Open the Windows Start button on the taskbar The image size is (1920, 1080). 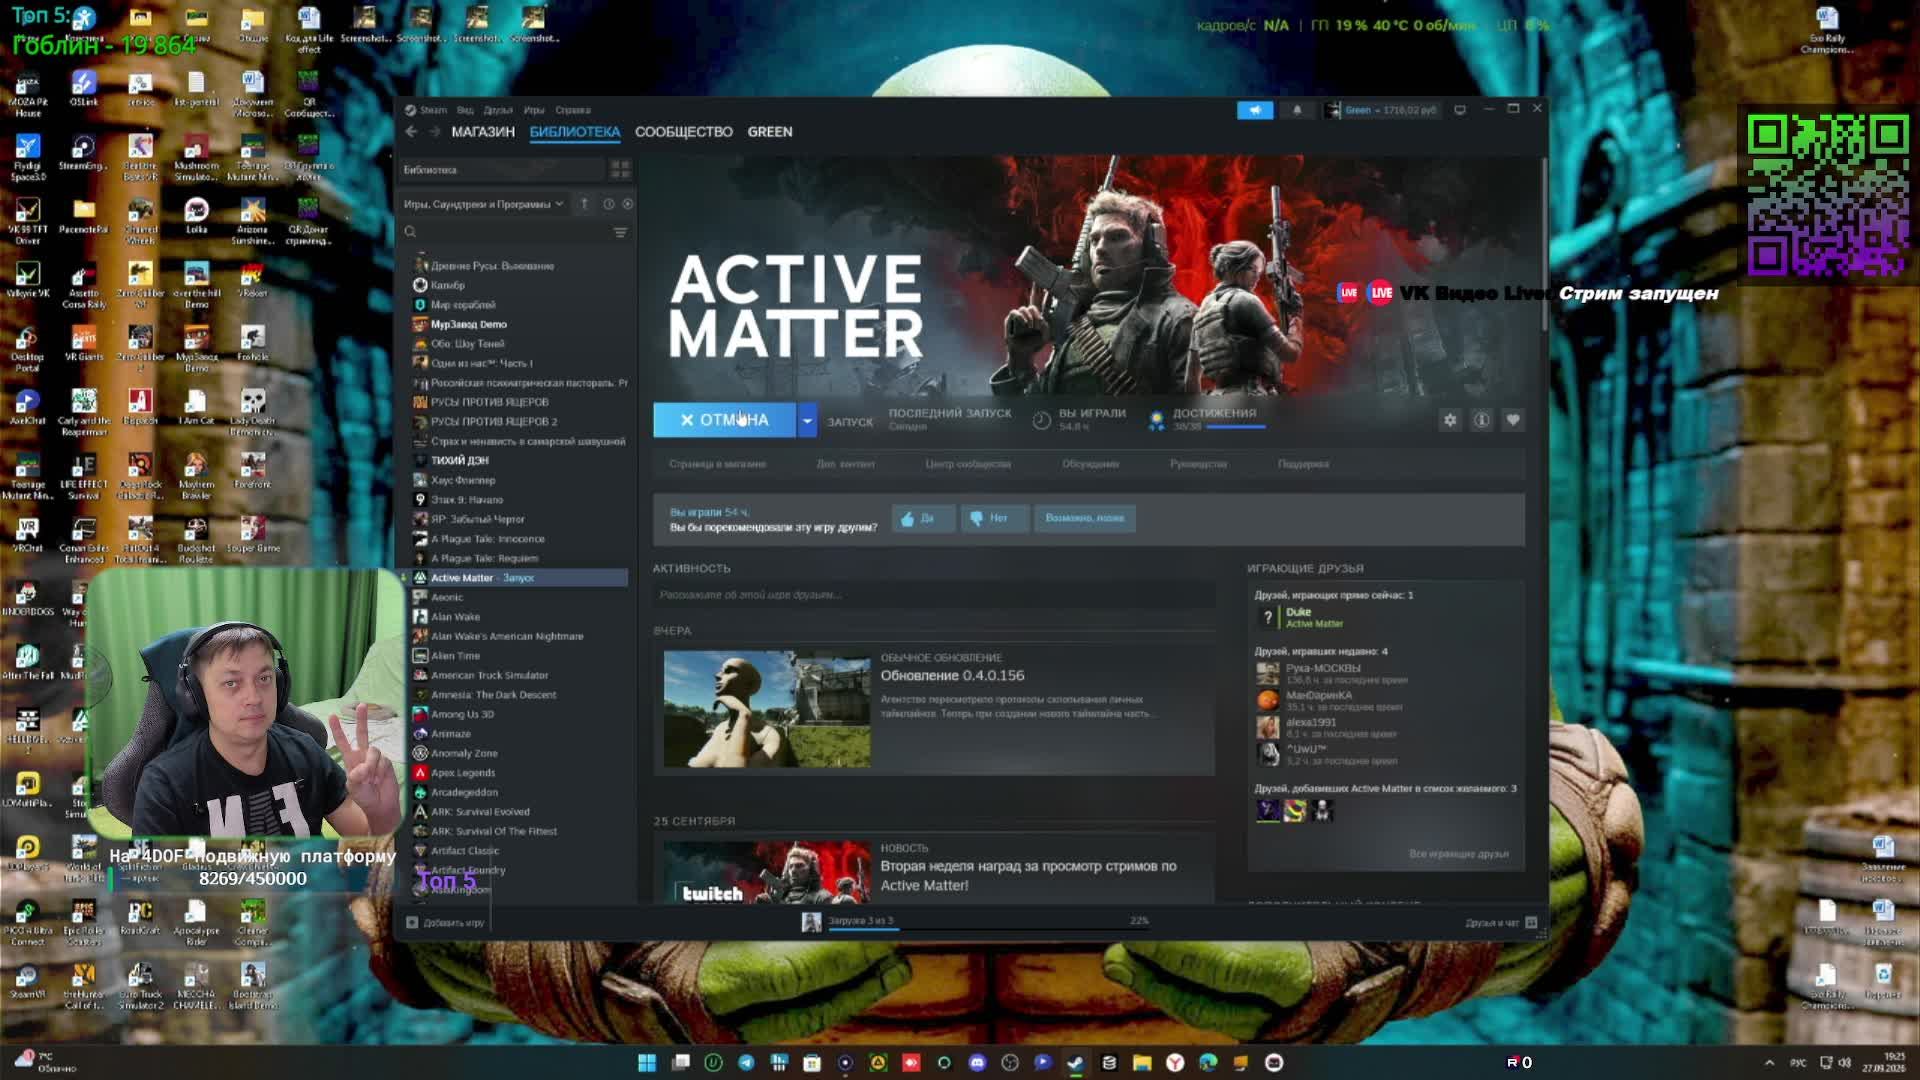[647, 1062]
